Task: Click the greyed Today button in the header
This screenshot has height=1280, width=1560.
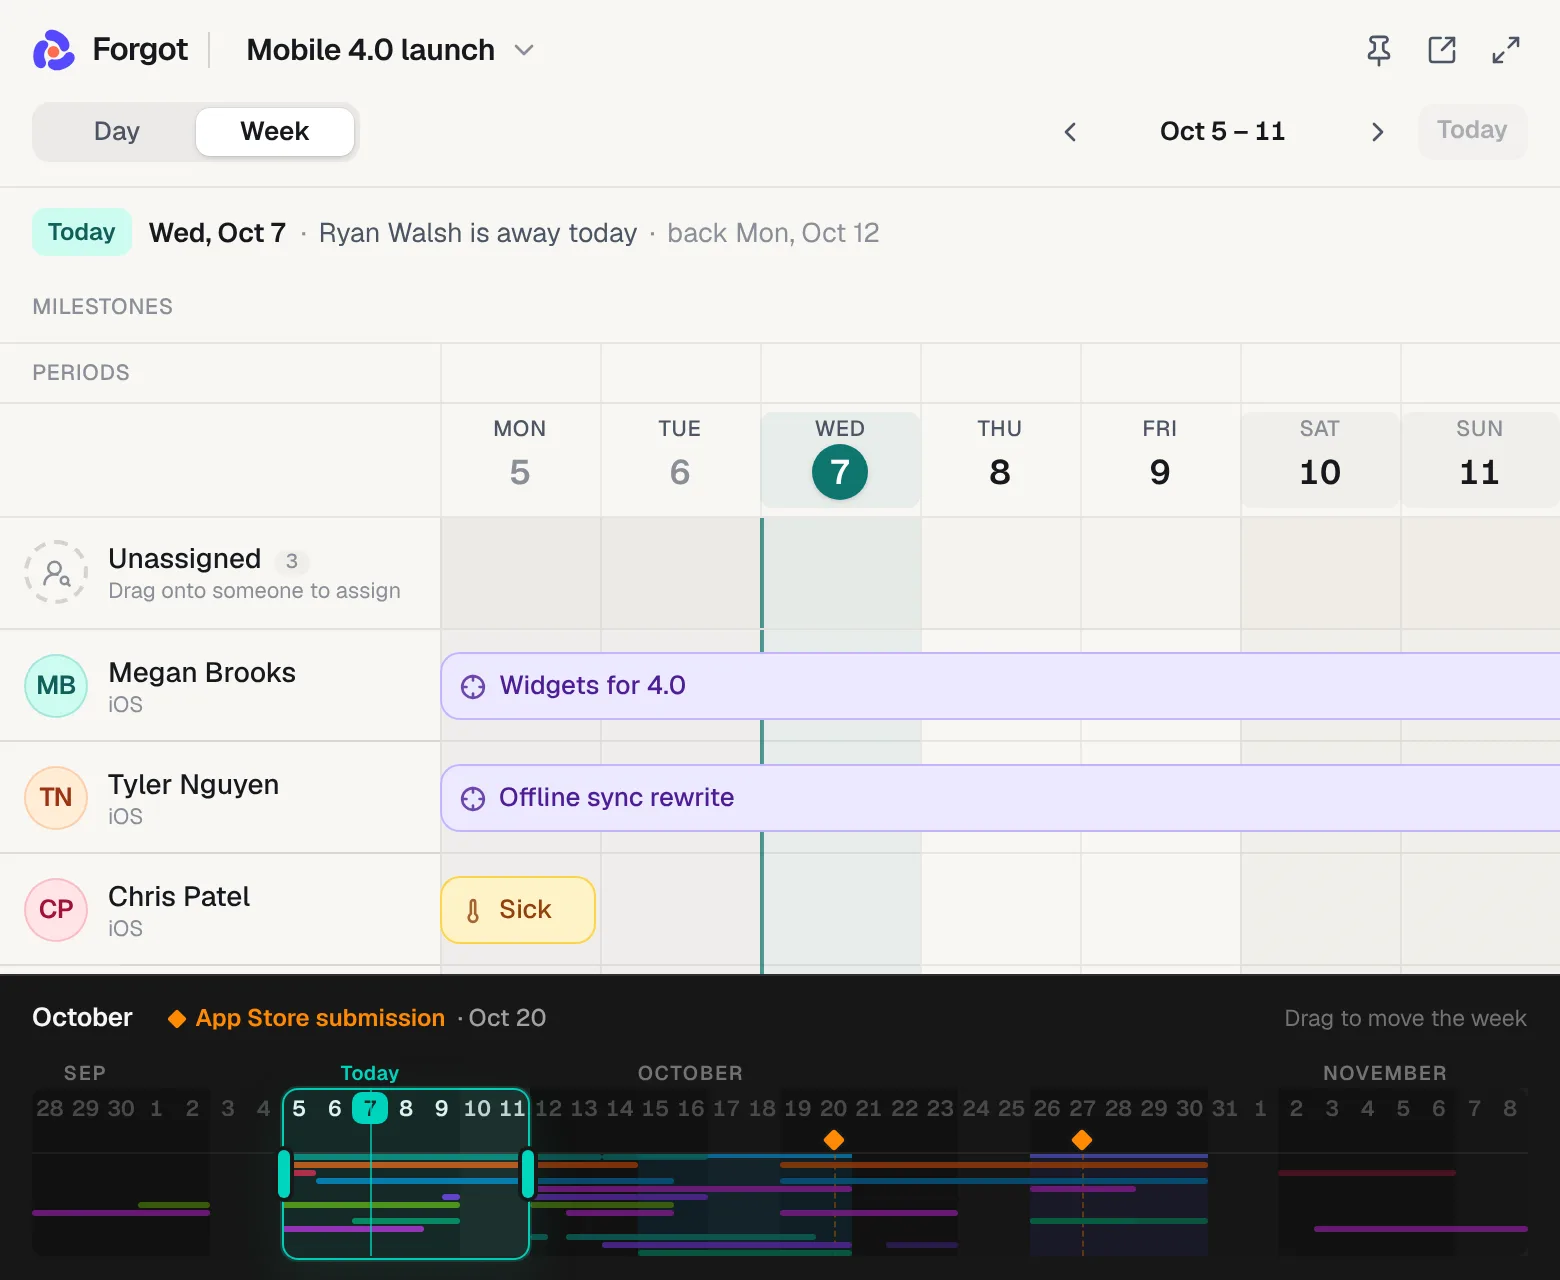Action: tap(1472, 131)
